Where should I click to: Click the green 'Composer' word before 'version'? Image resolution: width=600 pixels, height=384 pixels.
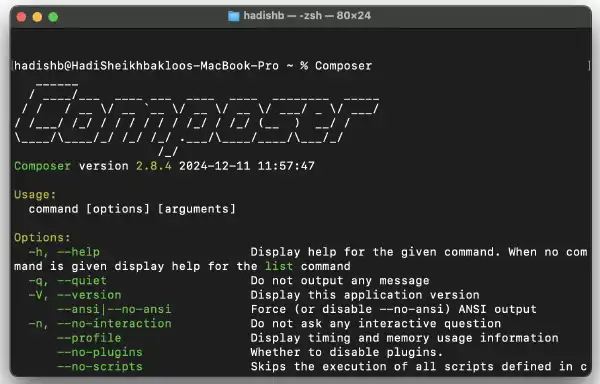click(x=42, y=166)
